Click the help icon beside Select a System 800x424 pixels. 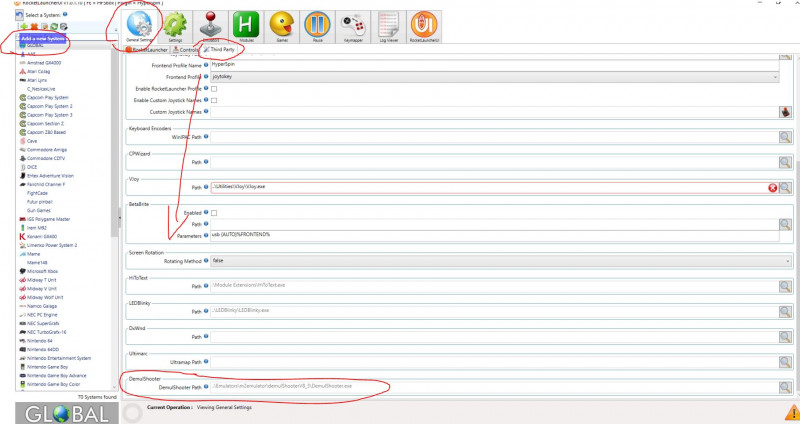point(65,14)
